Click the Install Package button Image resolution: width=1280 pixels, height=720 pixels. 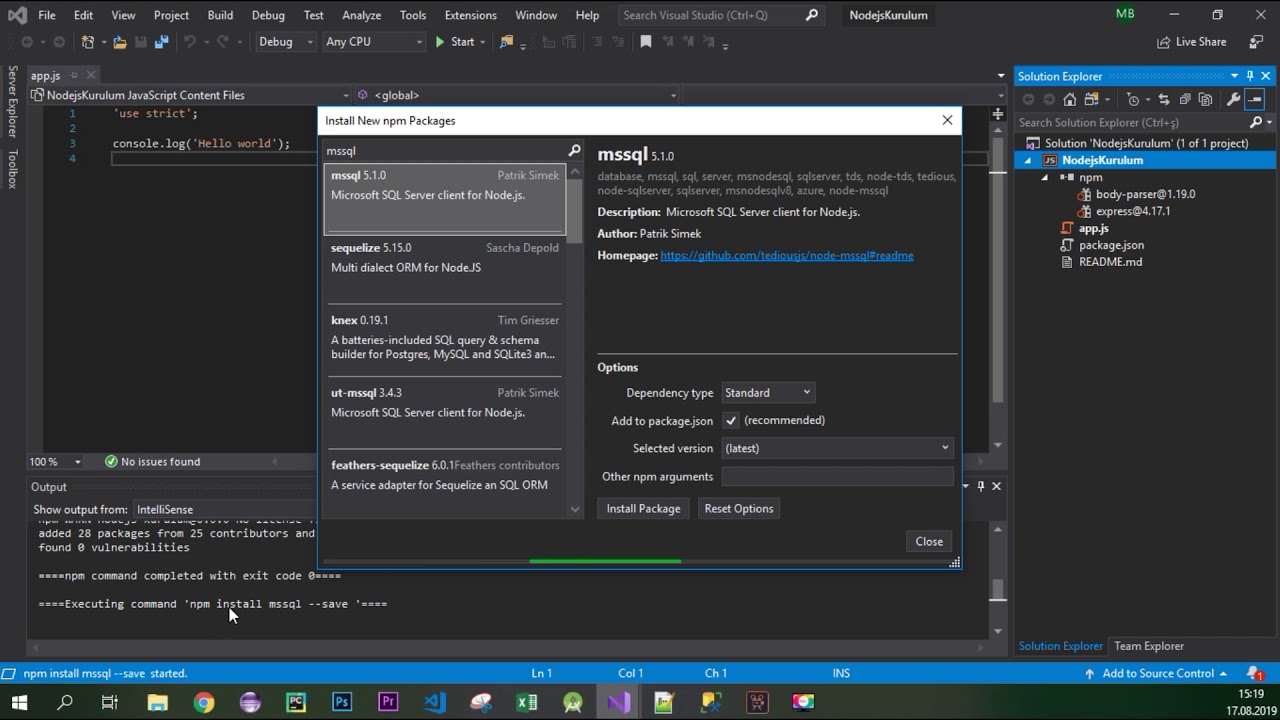click(x=643, y=509)
